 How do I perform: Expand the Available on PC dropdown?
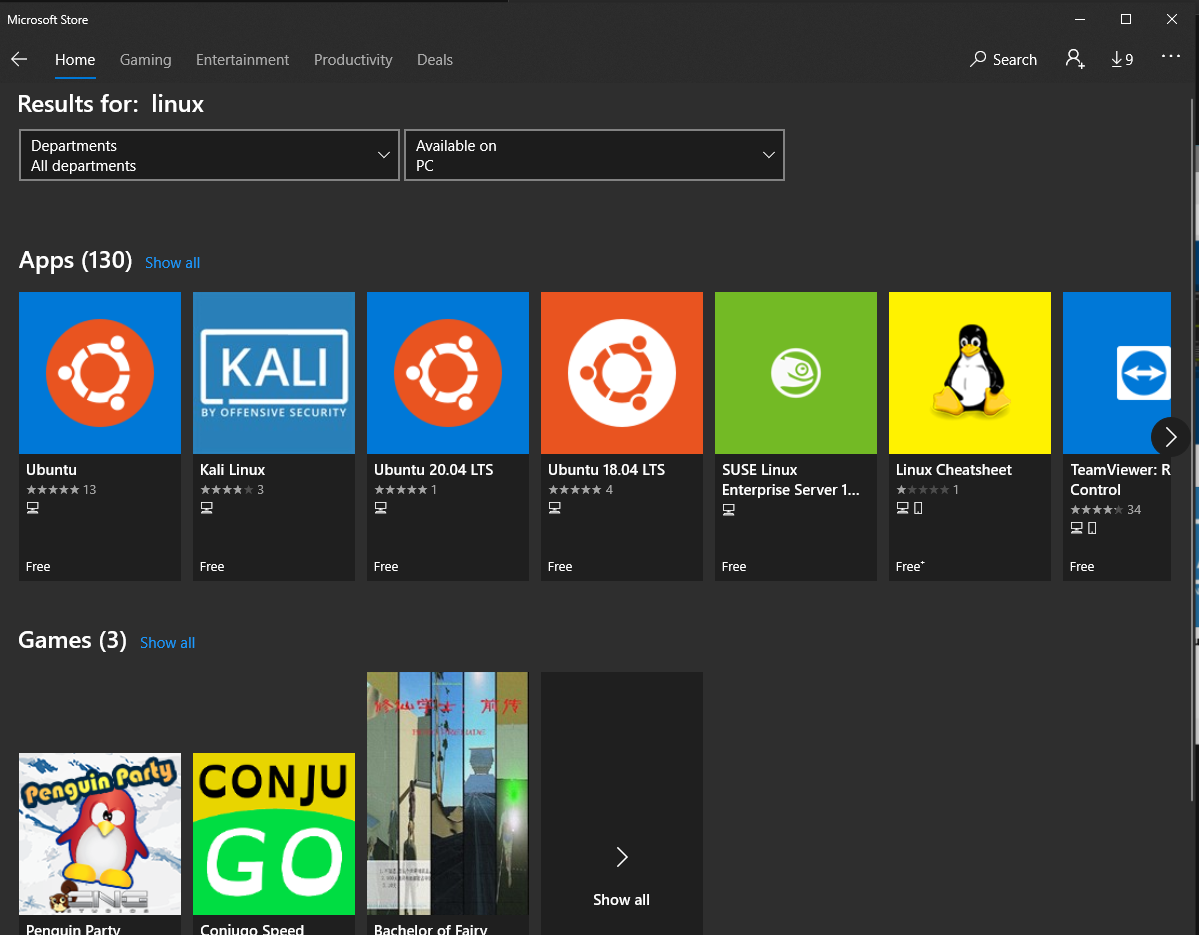click(594, 155)
